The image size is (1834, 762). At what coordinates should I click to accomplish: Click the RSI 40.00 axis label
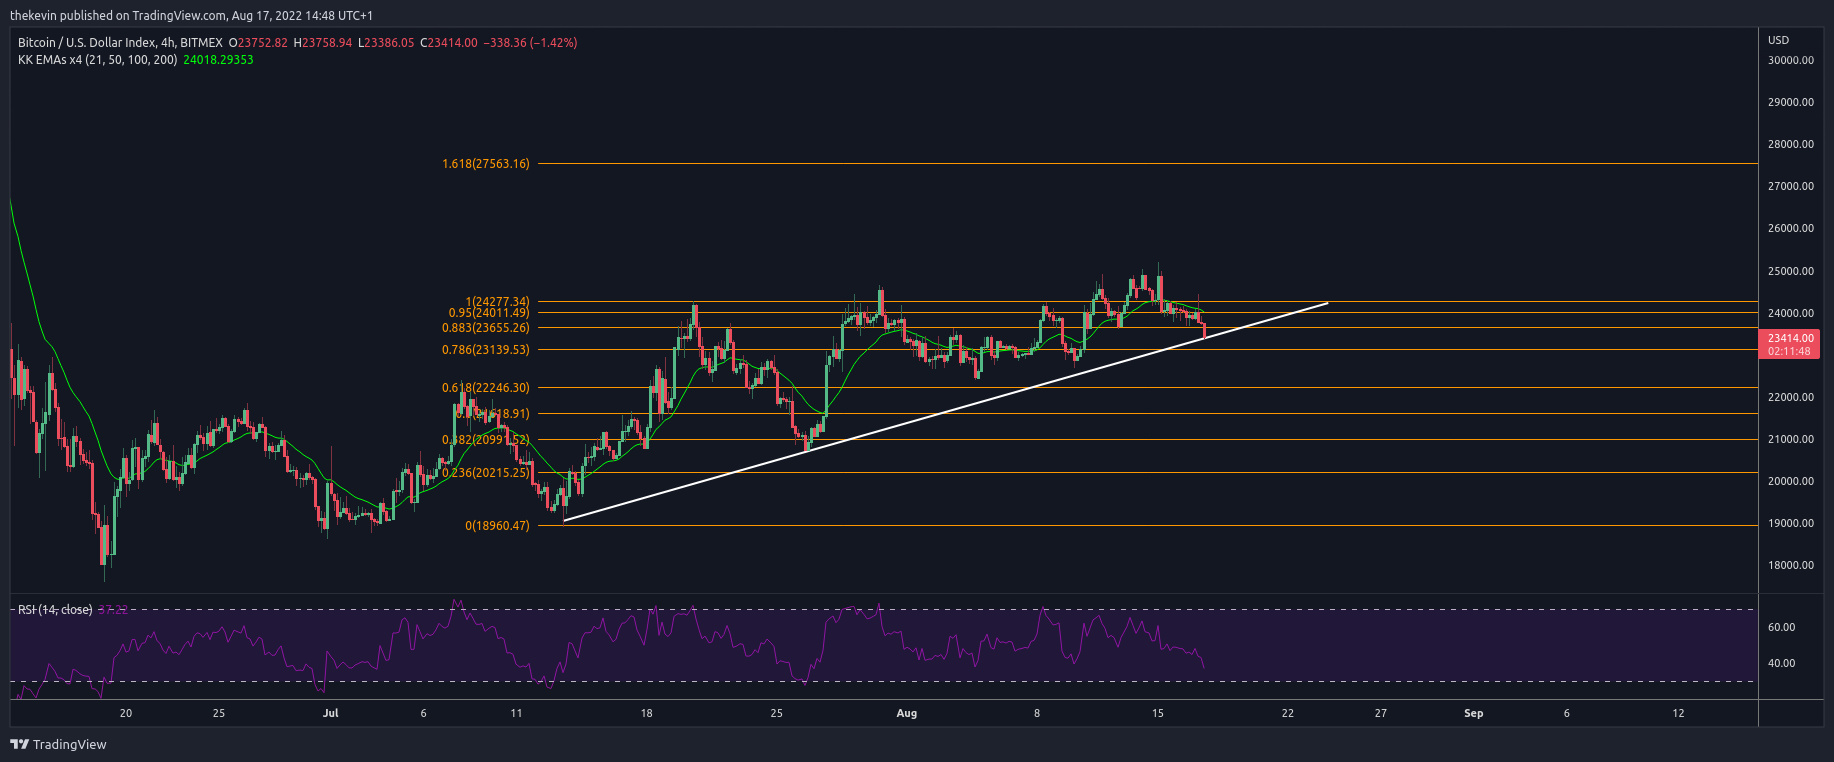coord(1781,663)
